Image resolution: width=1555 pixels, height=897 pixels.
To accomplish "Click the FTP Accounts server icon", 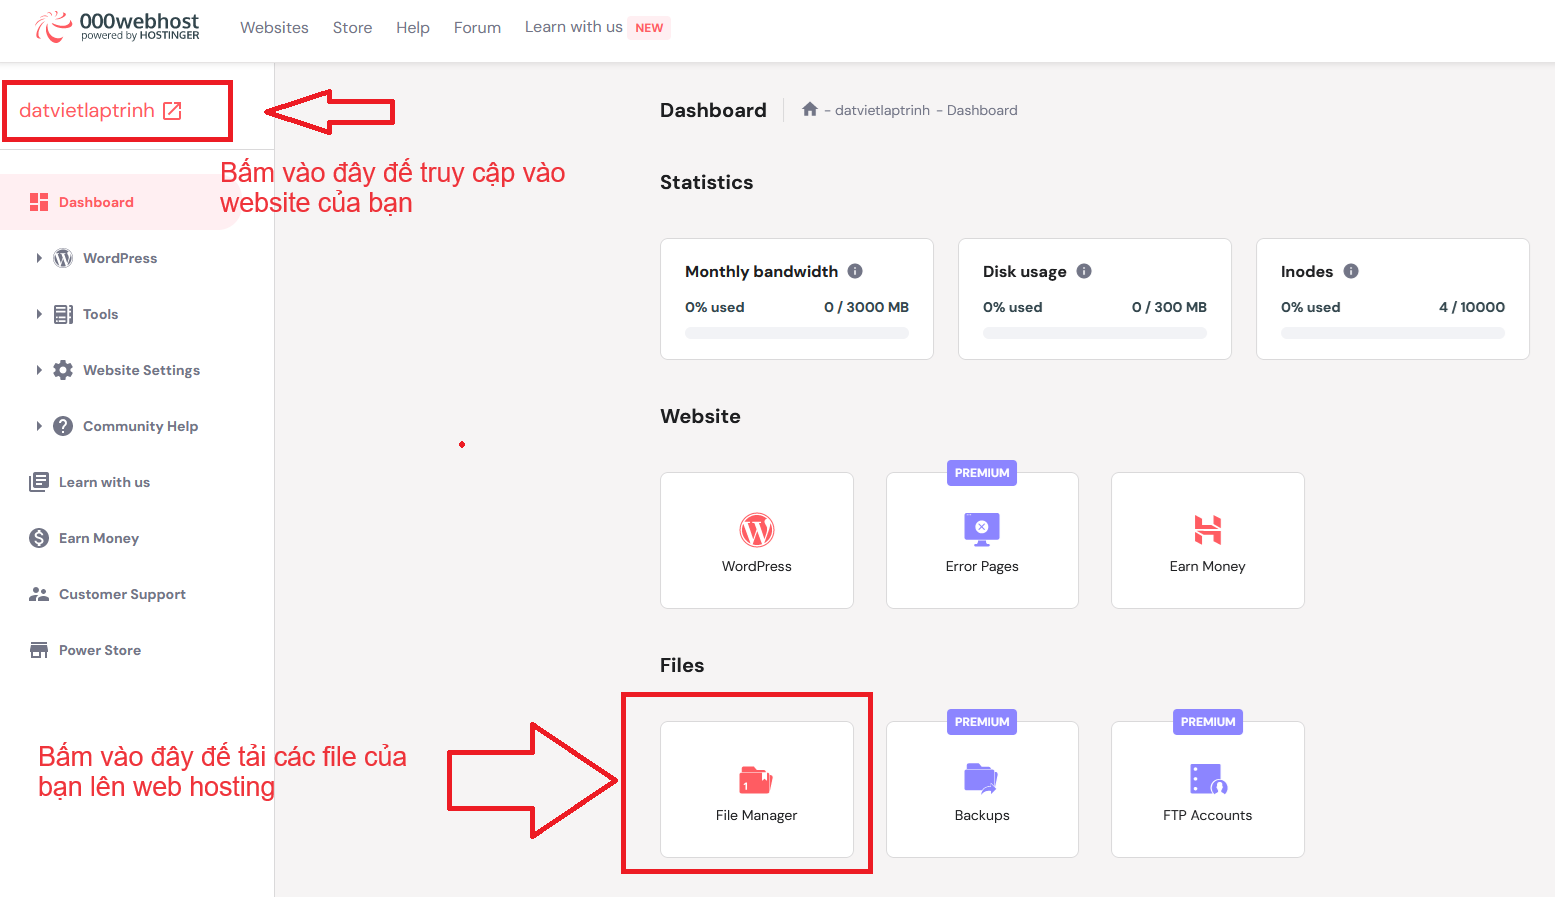I will coord(1208,778).
